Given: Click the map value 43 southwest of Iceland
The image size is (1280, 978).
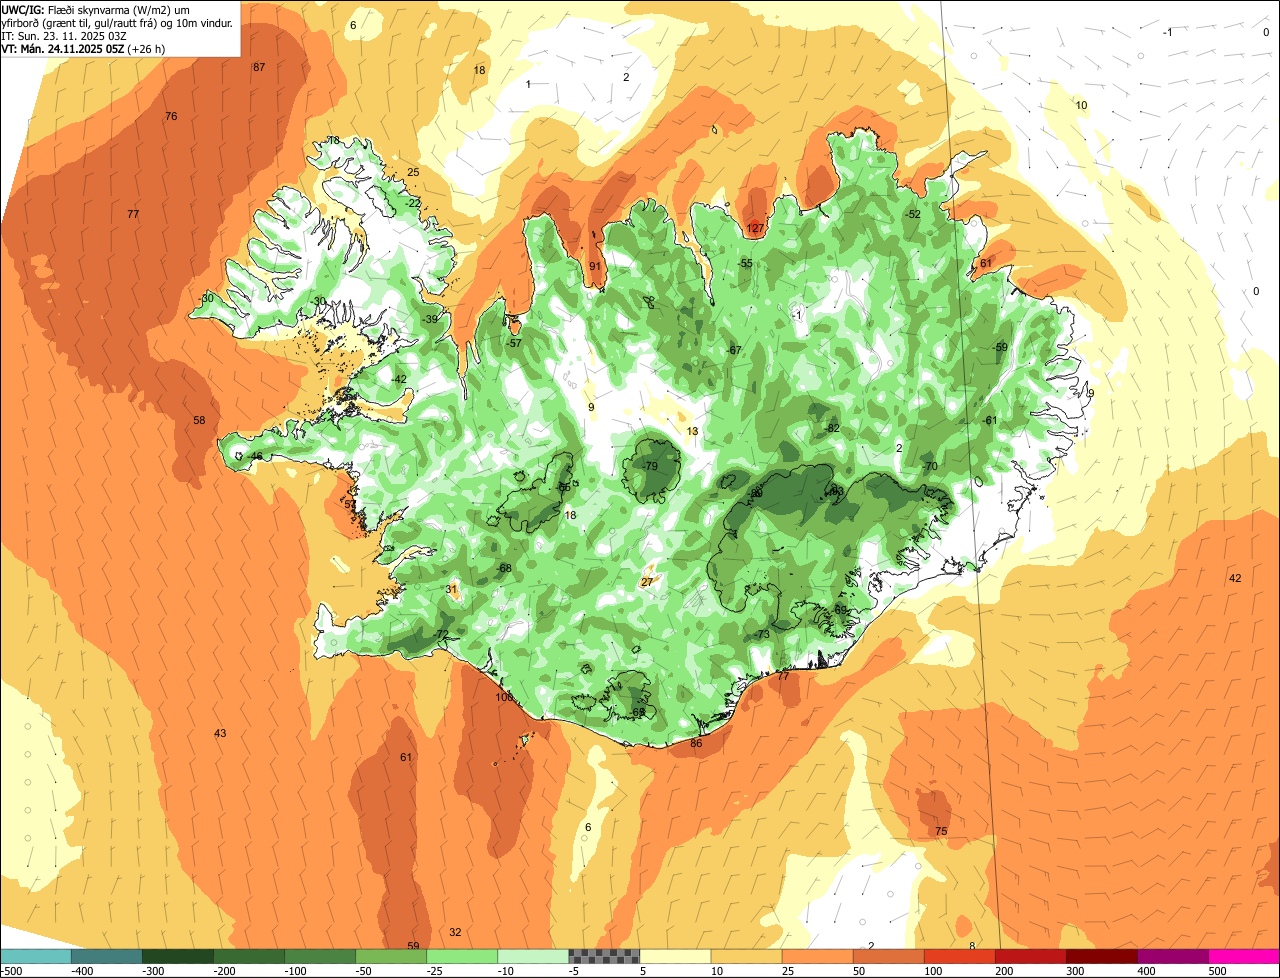Looking at the screenshot, I should pos(220,734).
